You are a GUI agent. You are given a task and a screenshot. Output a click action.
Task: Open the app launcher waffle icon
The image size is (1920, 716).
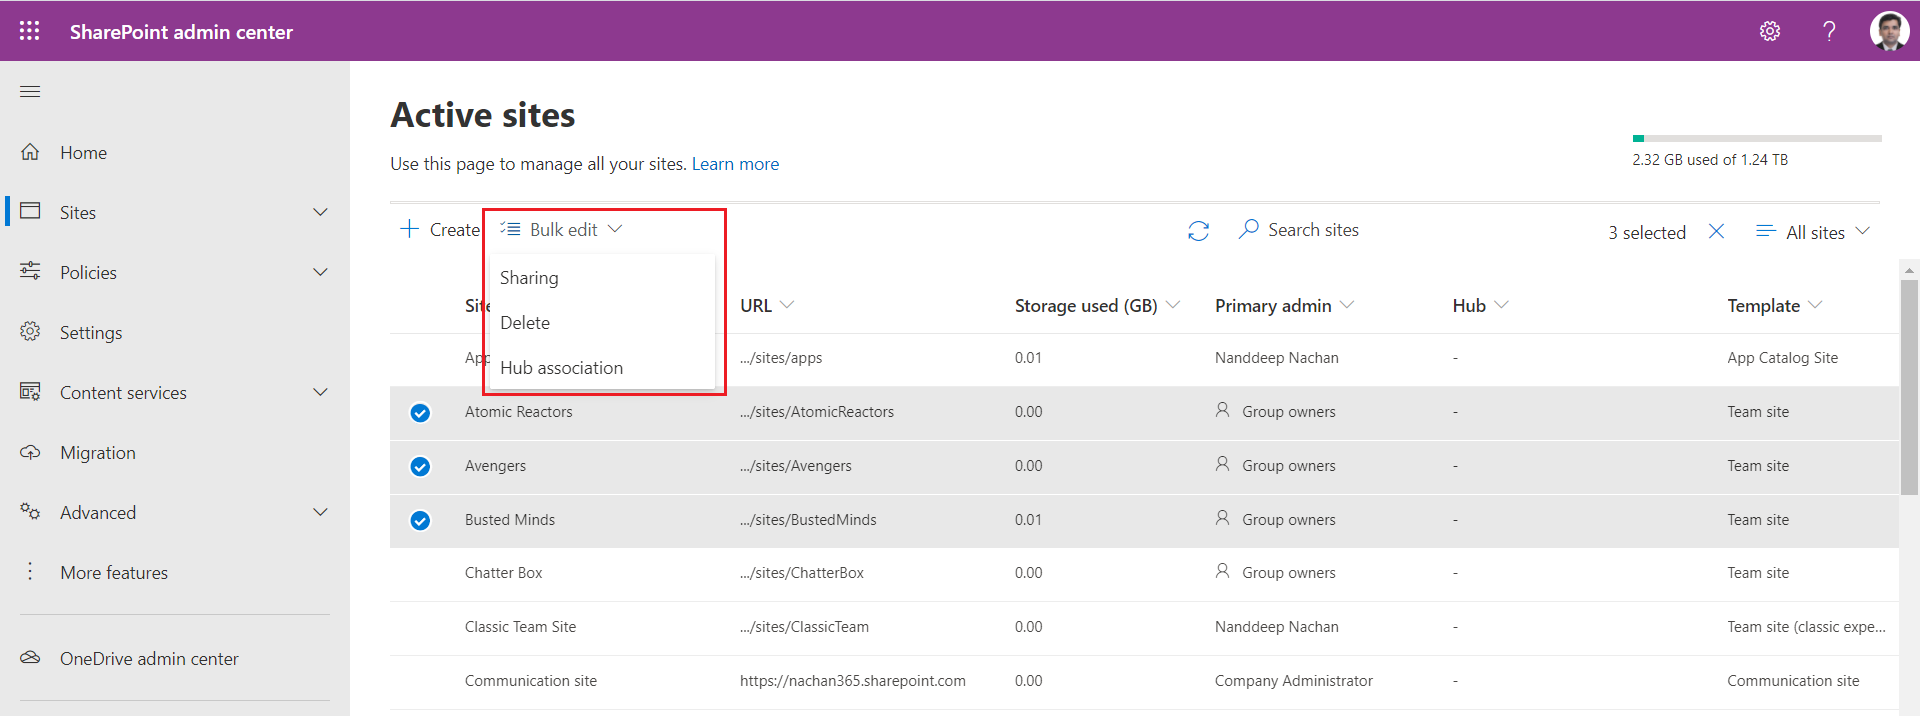click(30, 31)
